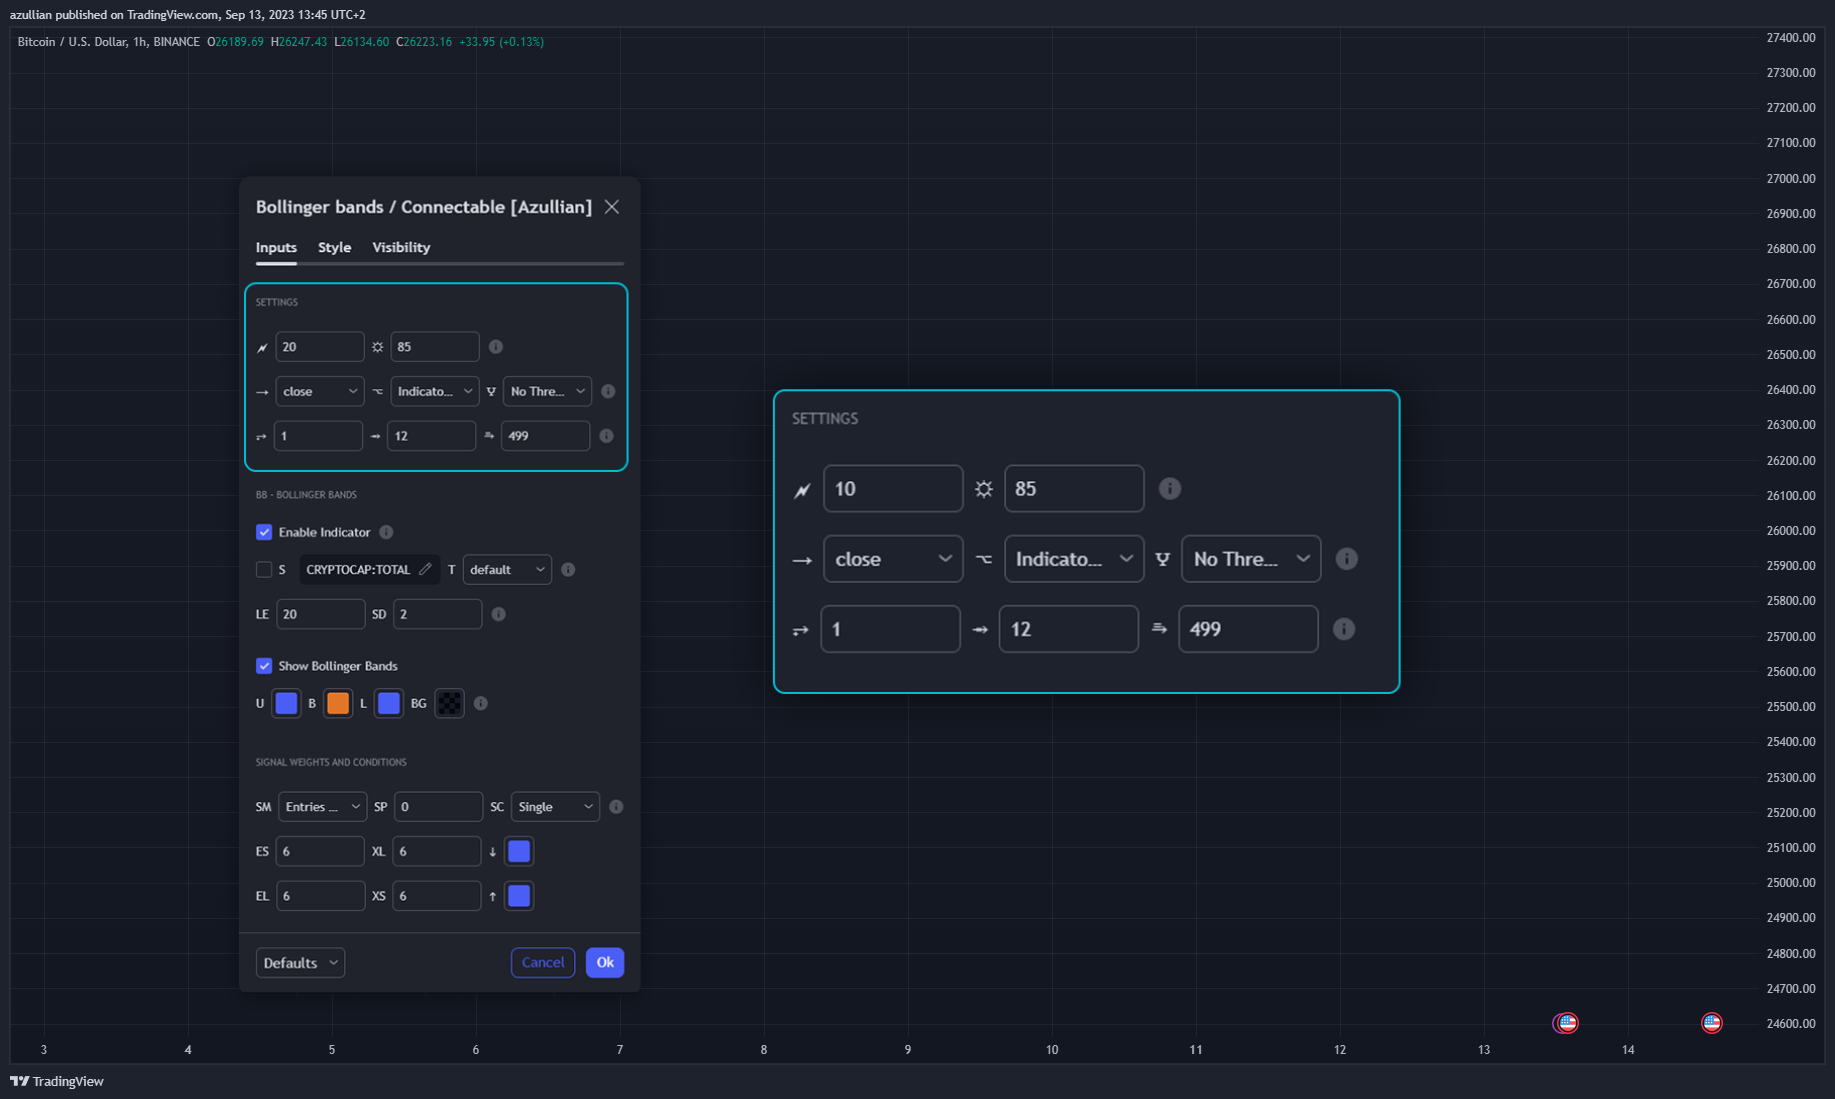The height and width of the screenshot is (1099, 1835).
Task: Click the Cancel button
Action: [543, 962]
